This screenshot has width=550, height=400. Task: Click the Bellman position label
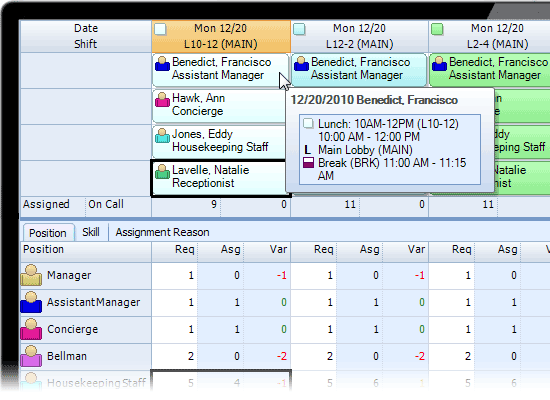click(x=67, y=356)
